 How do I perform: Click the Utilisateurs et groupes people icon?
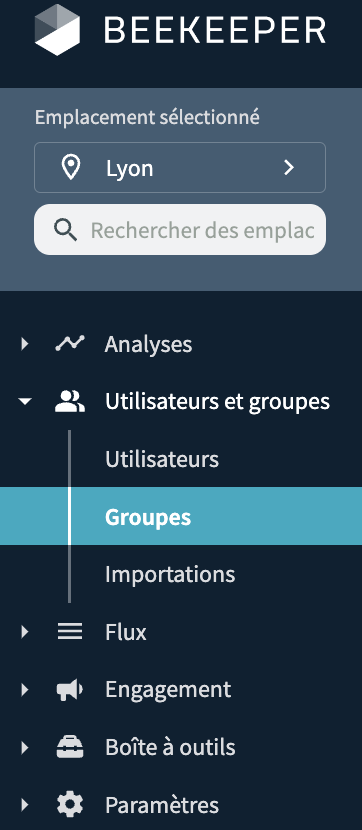click(x=70, y=402)
